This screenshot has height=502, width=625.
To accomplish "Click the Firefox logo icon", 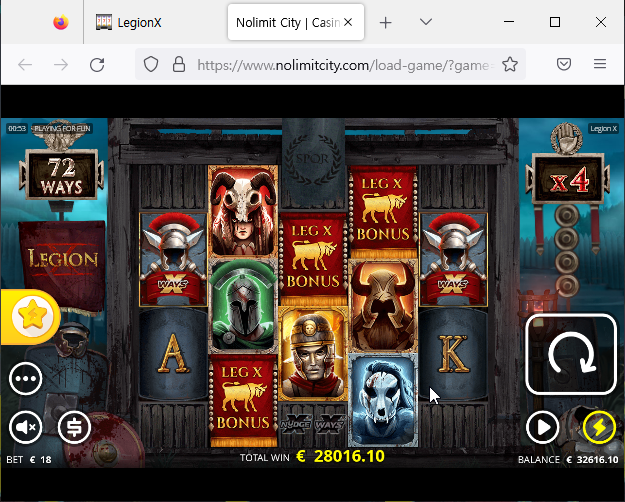I will point(61,22).
